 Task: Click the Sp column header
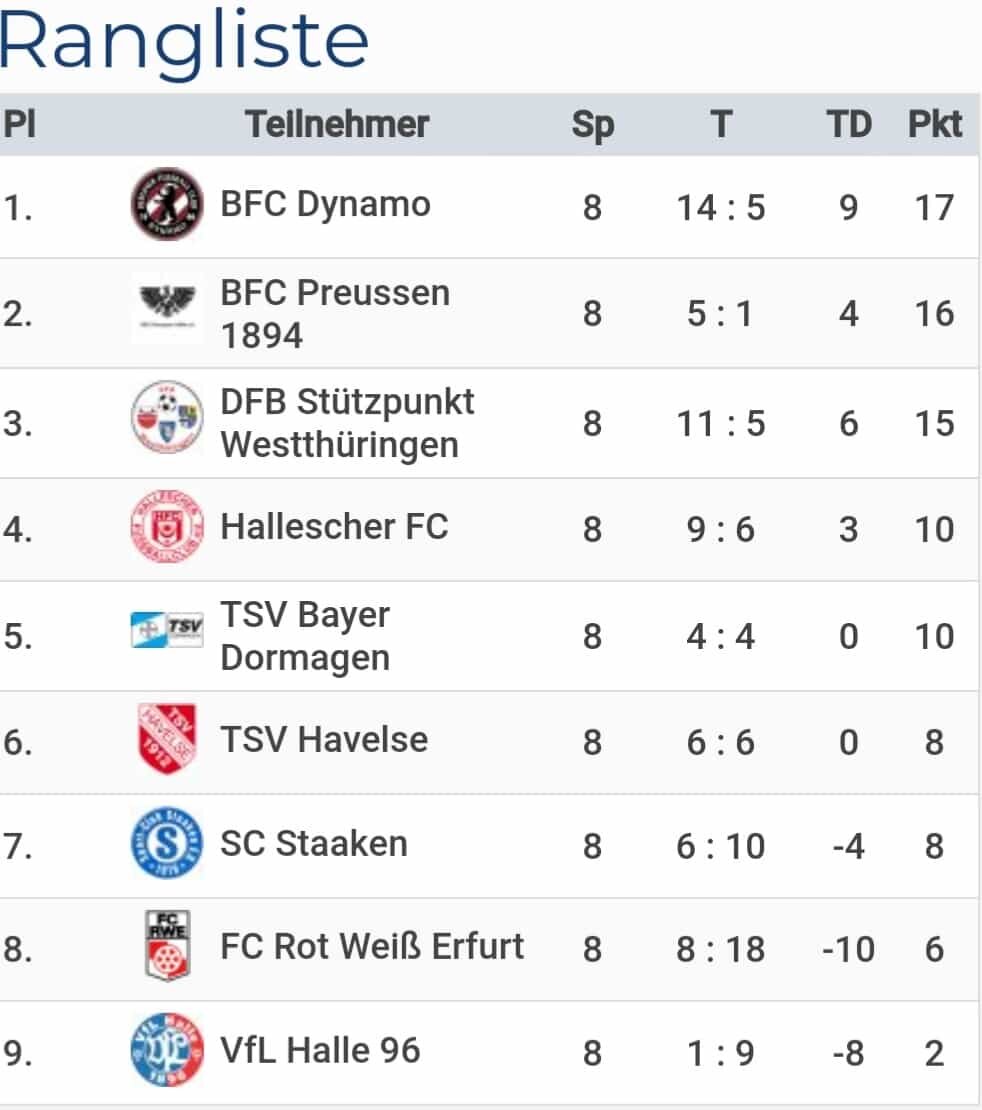(x=593, y=126)
